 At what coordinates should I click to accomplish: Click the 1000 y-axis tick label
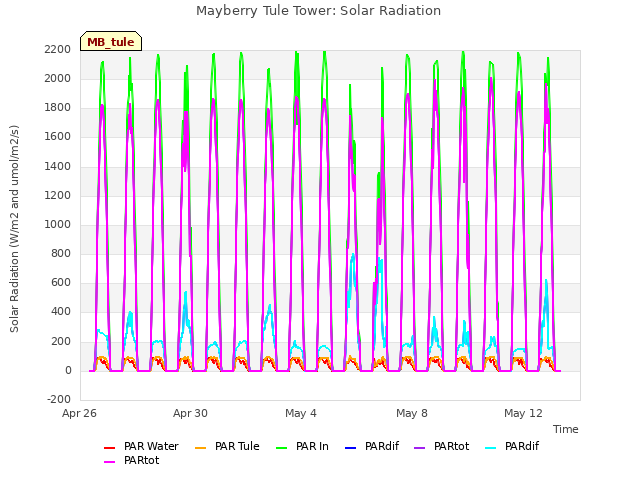coord(58,224)
